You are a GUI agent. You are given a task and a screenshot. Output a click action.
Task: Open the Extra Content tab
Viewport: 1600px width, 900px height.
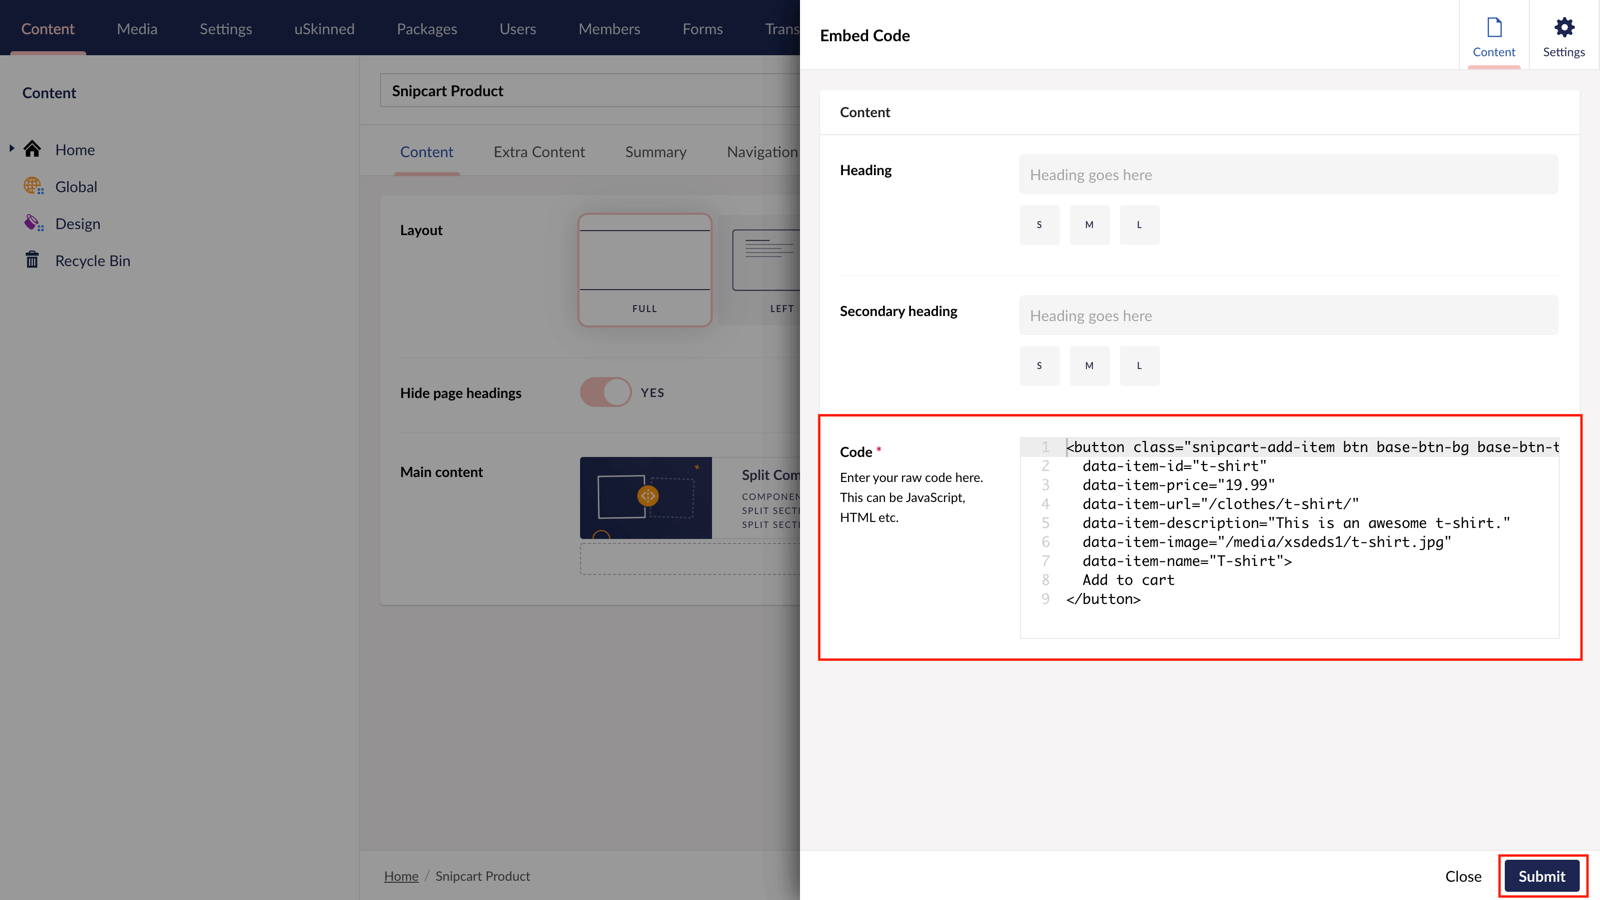pos(539,152)
